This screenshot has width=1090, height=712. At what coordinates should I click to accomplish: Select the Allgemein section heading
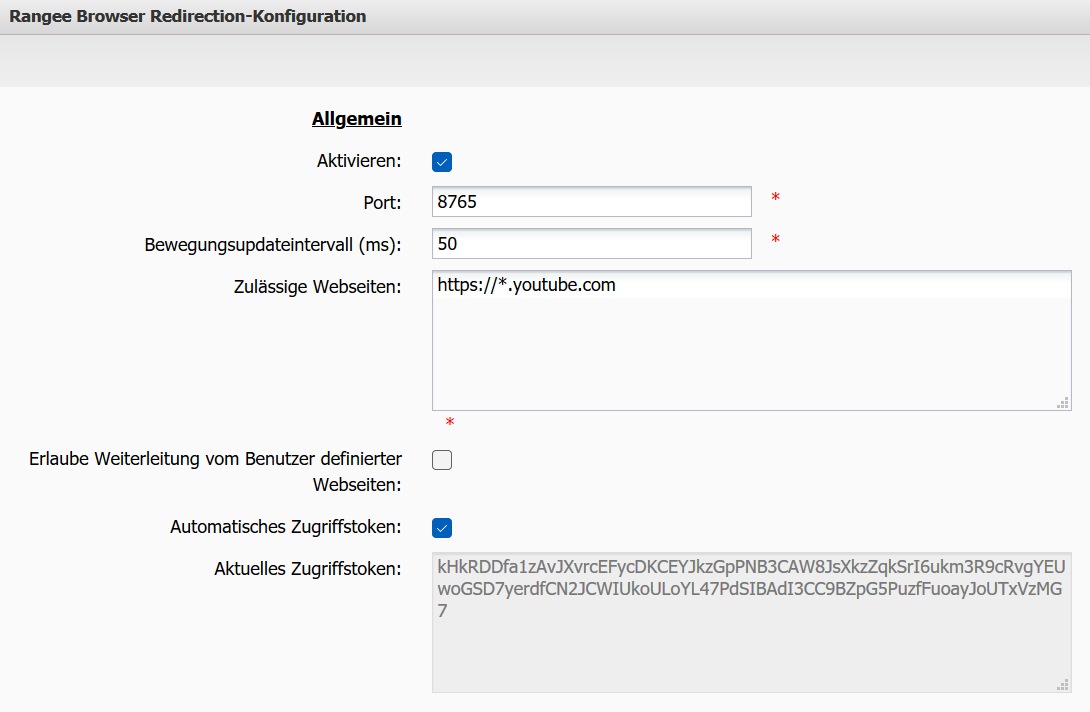tap(357, 119)
